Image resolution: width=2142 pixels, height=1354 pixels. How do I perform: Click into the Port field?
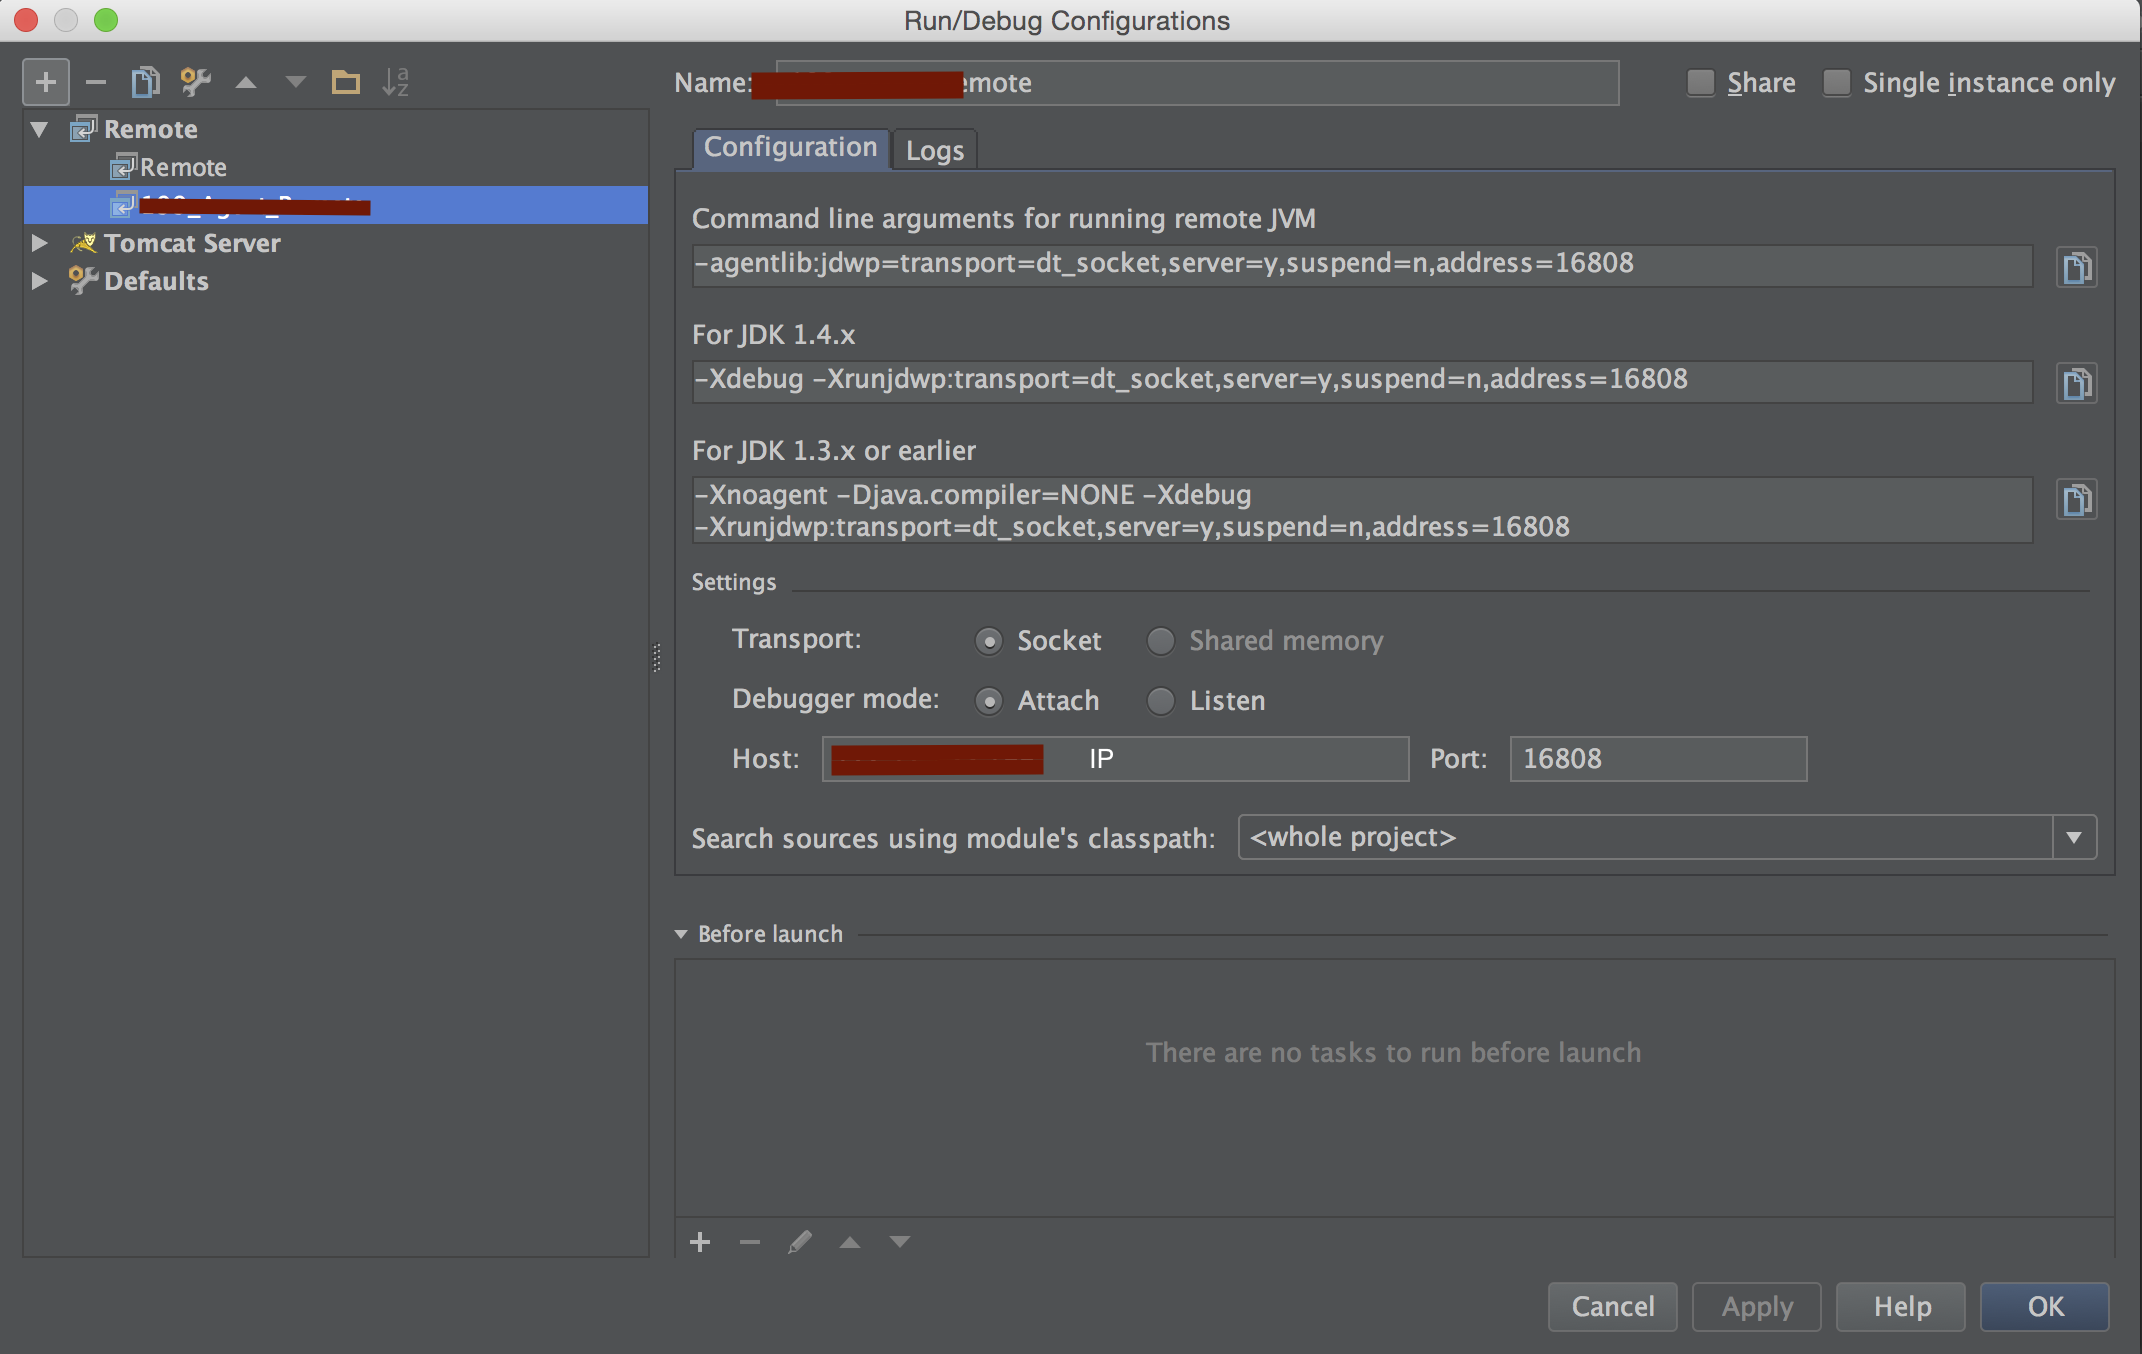pos(1657,759)
